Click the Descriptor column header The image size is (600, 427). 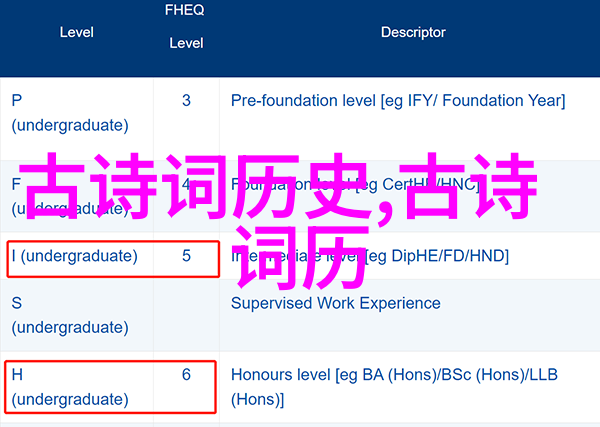413,33
